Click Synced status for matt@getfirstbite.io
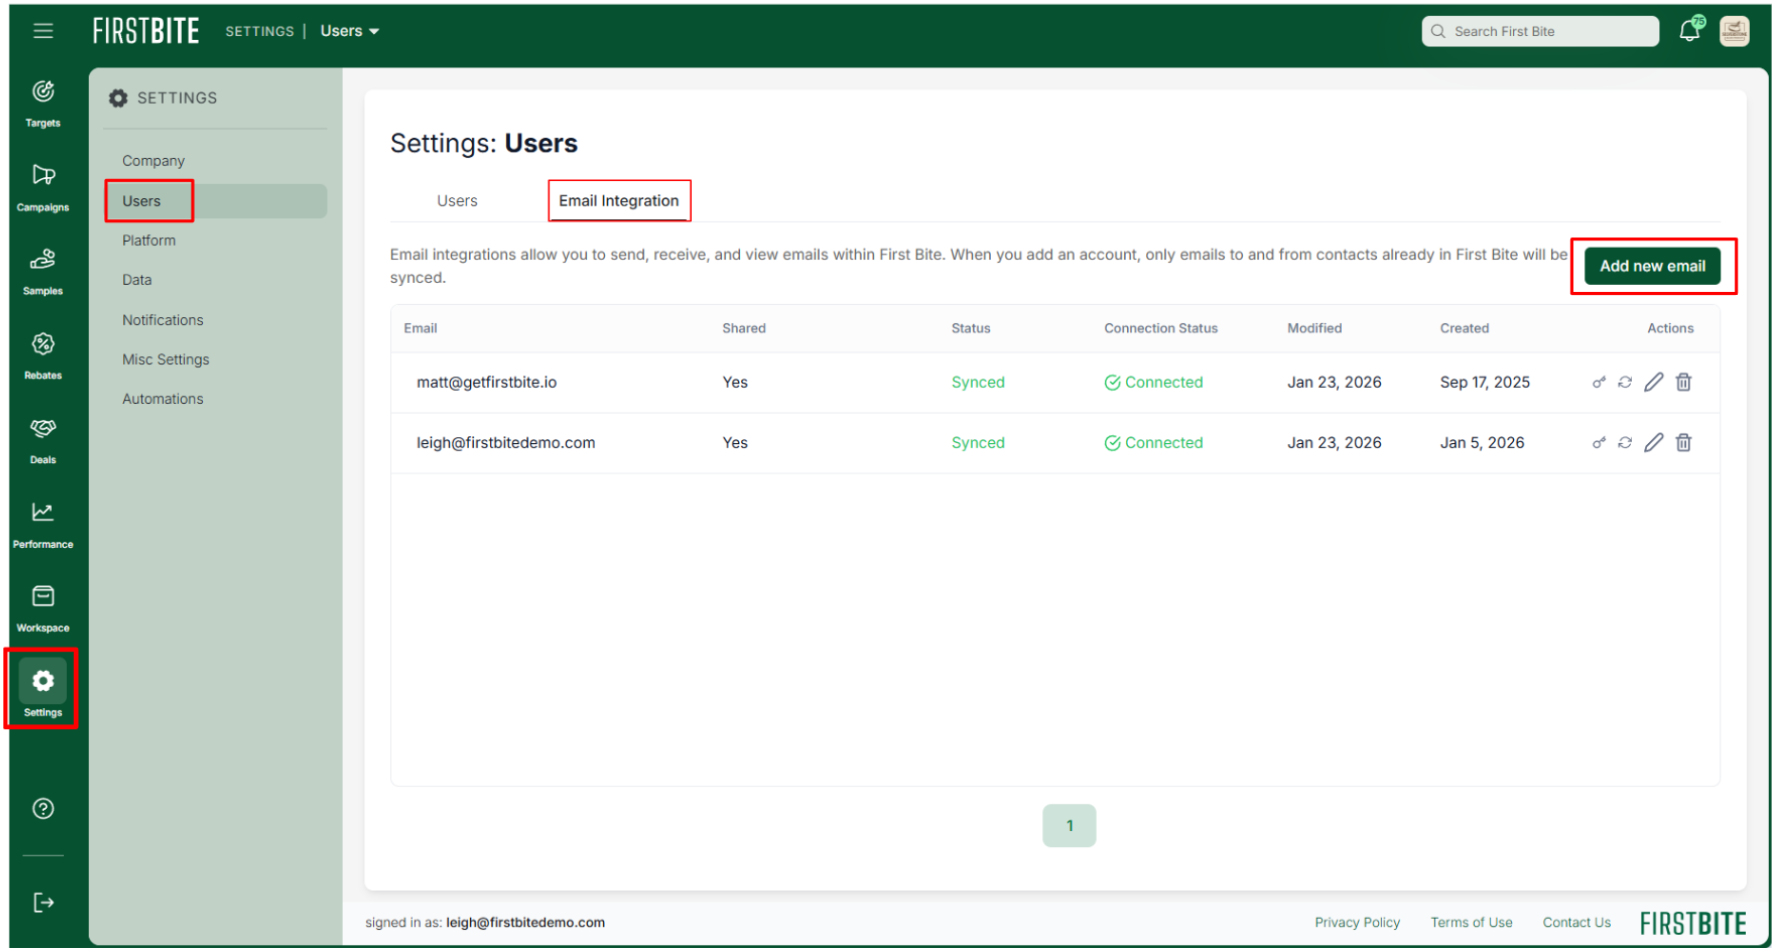1773x948 pixels. click(x=978, y=382)
